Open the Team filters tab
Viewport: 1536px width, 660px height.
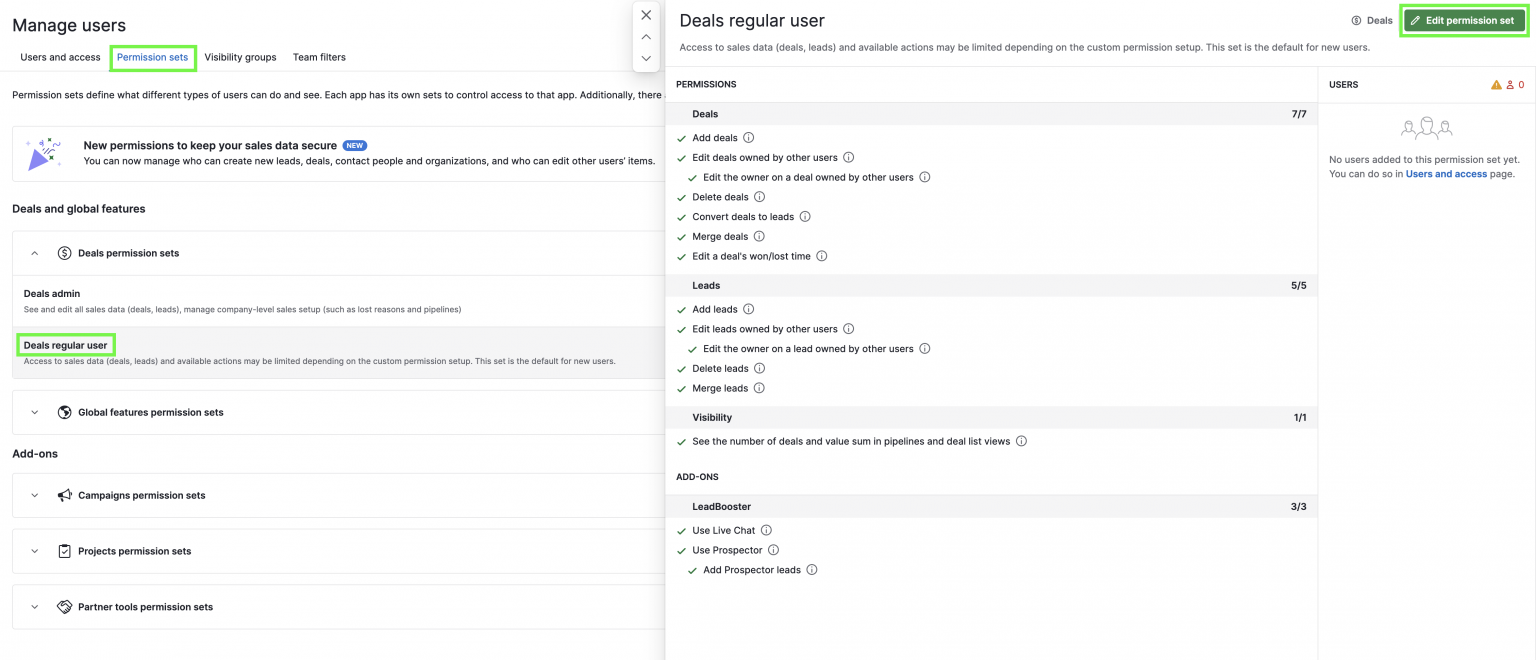319,57
